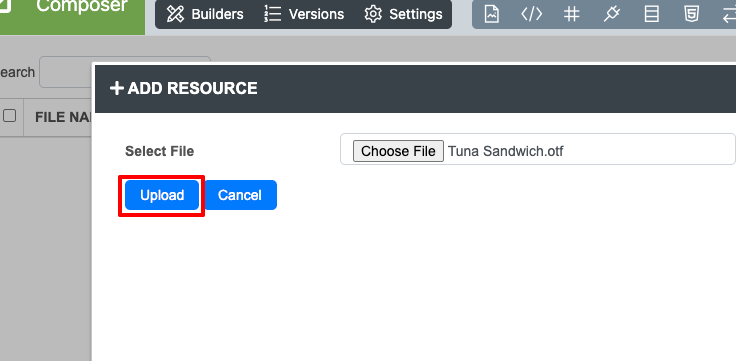
Task: Open the HTML5 shield icon
Action: tap(691, 14)
